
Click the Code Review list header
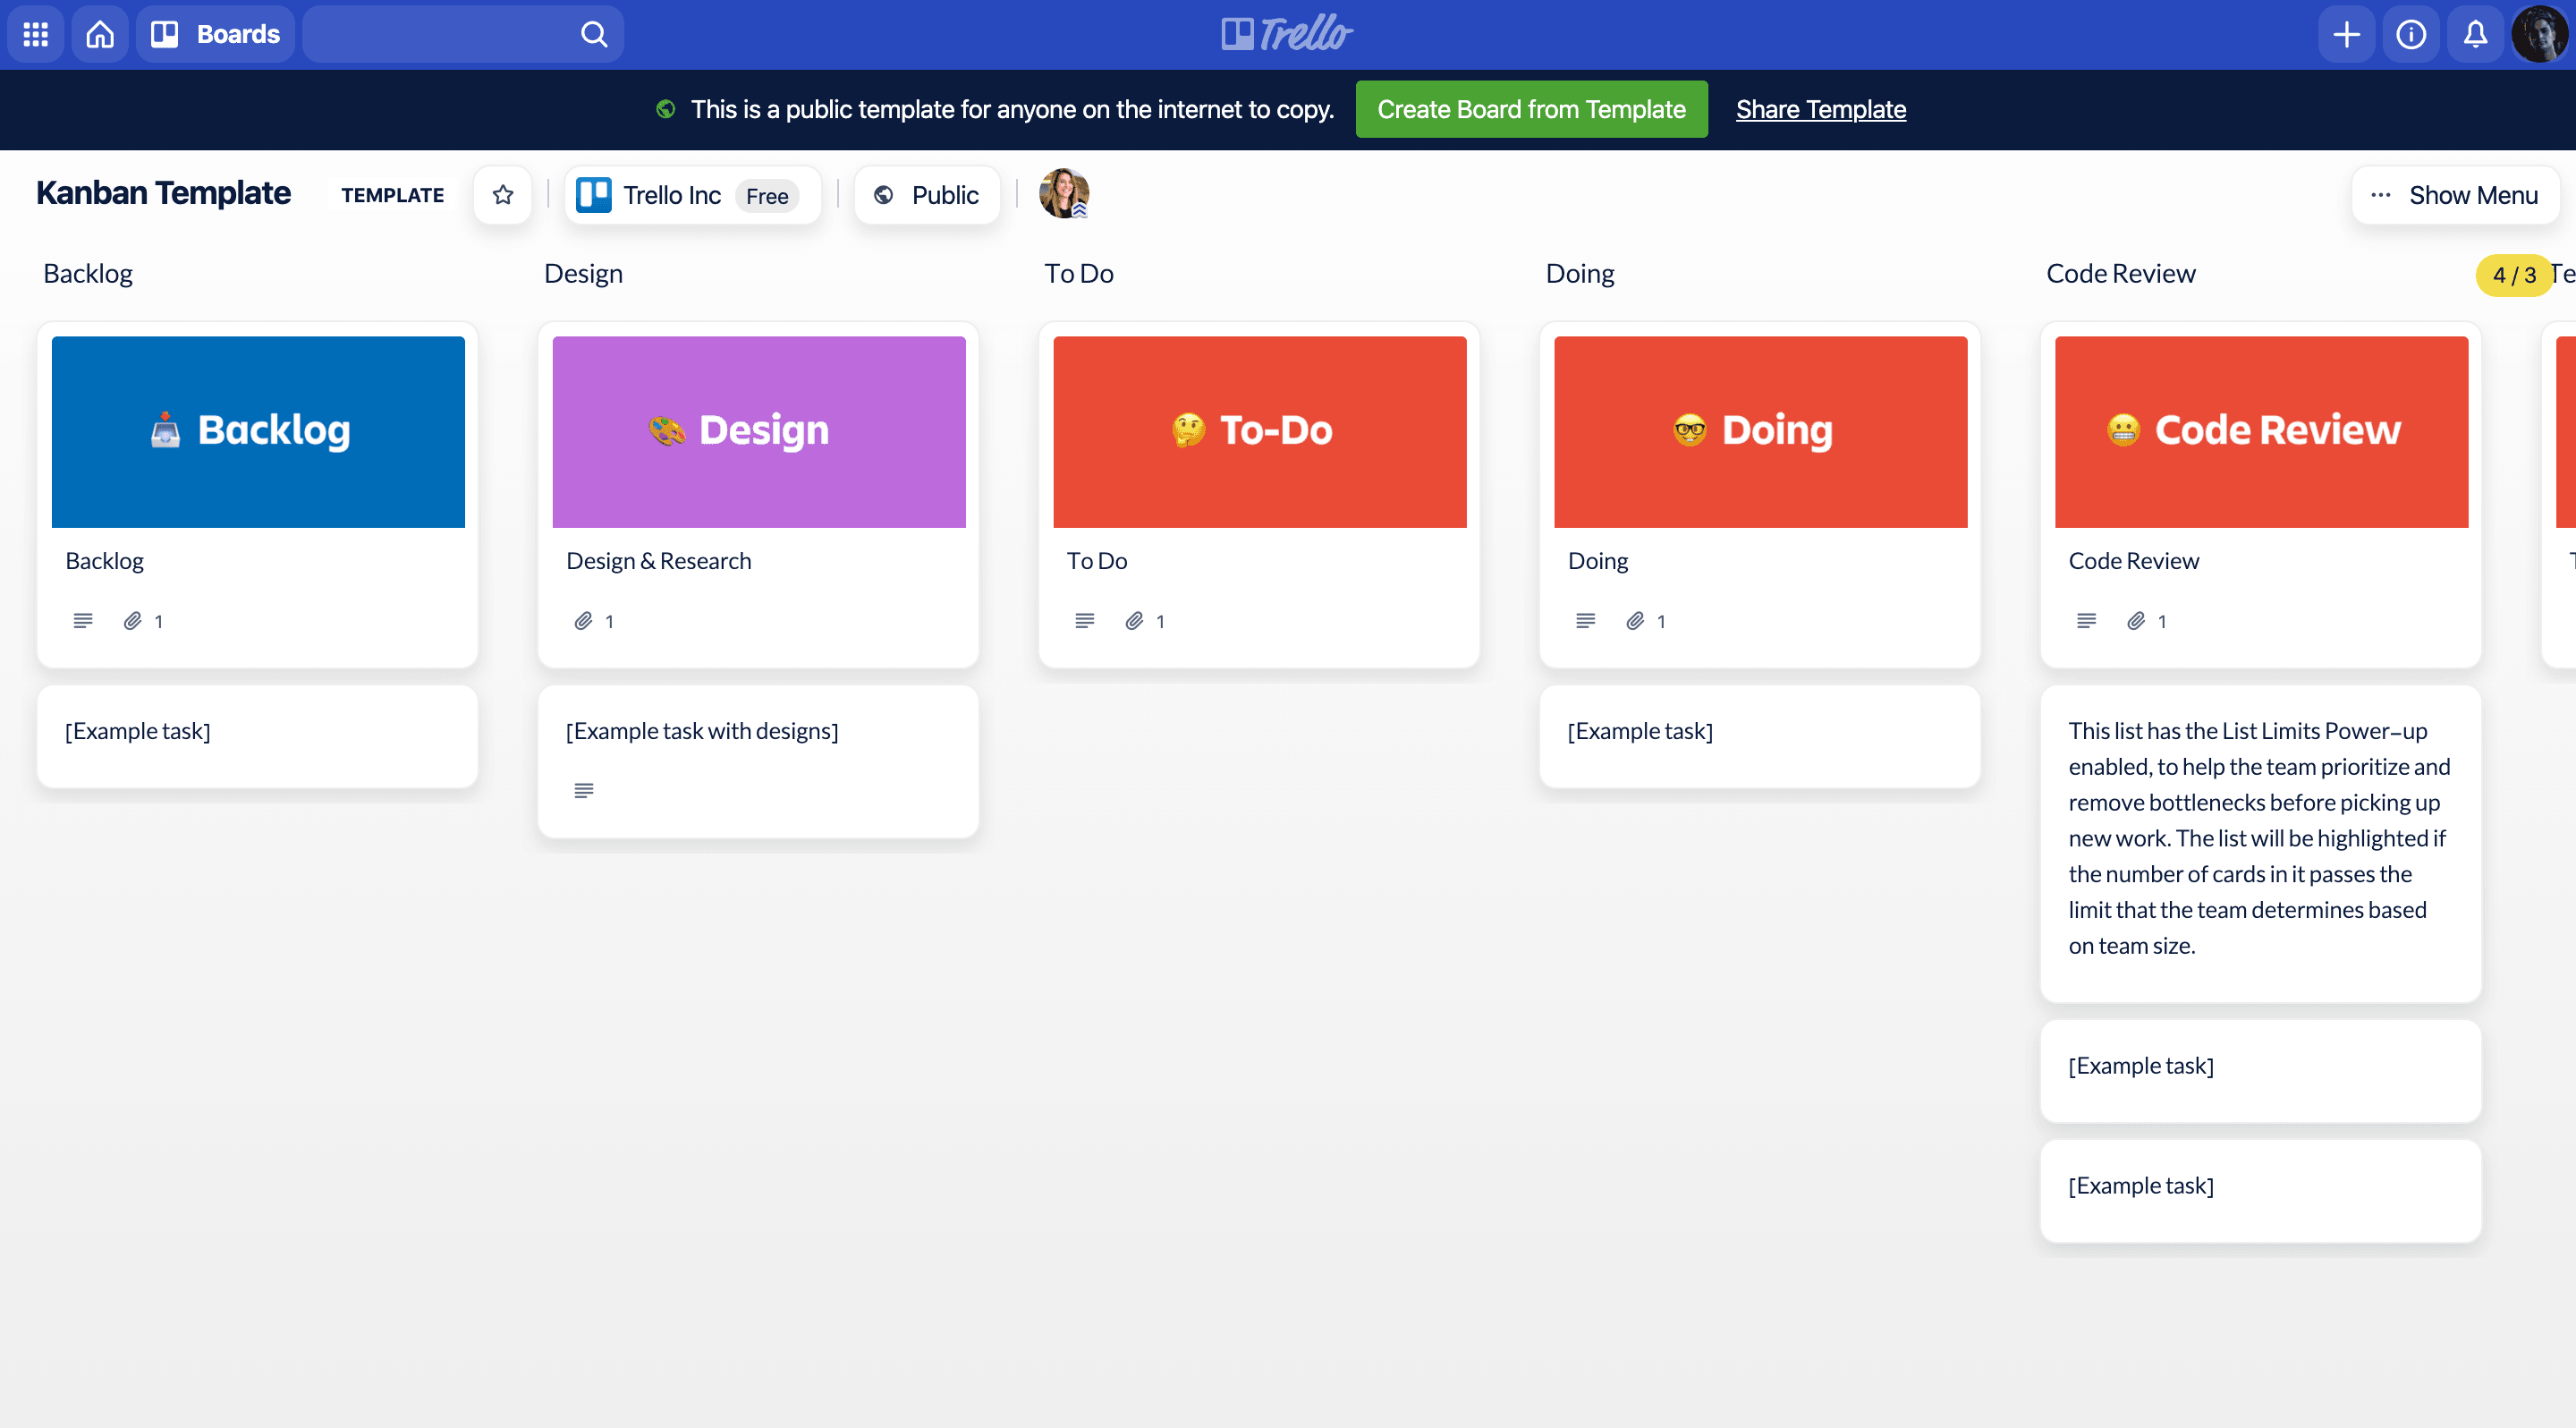[x=2120, y=274]
